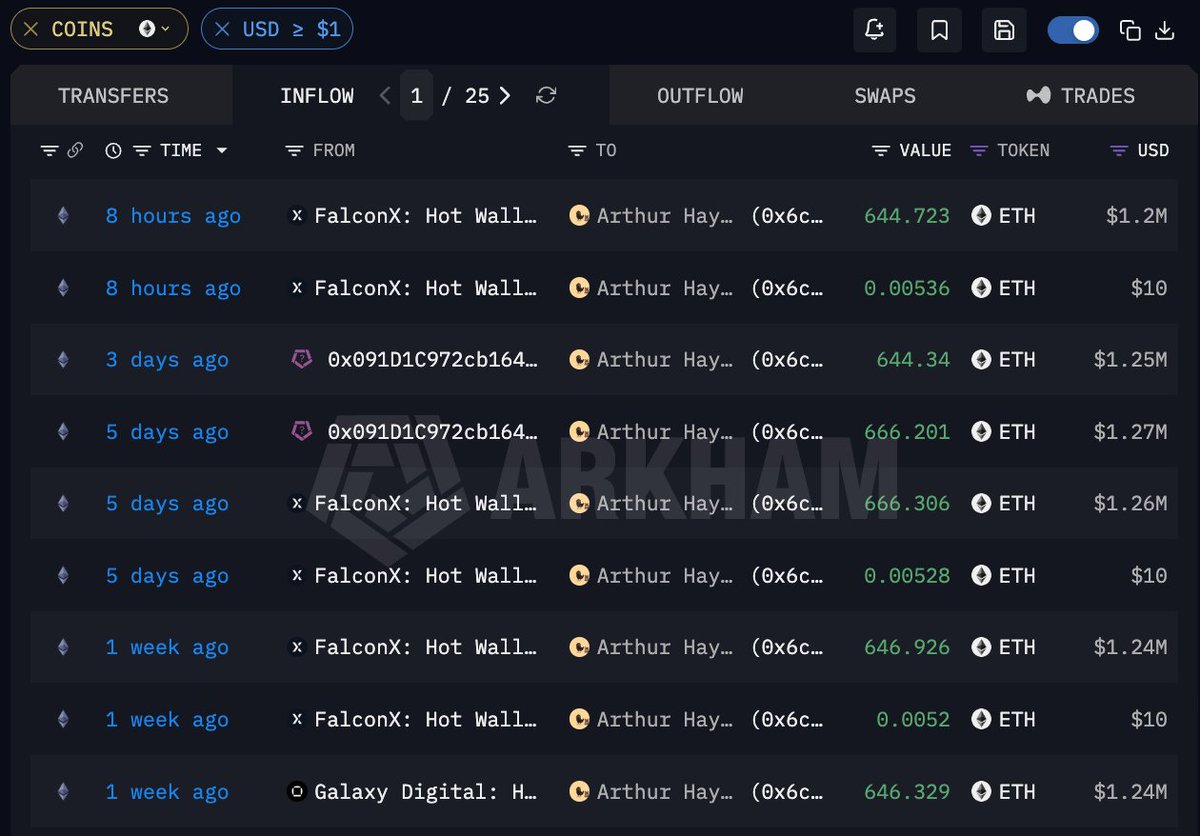
Task: Remove the USD ≥ $1 filter X
Action: pyautogui.click(x=222, y=29)
